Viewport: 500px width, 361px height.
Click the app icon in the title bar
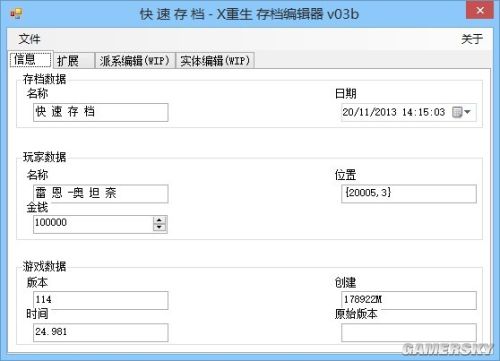(16, 13)
